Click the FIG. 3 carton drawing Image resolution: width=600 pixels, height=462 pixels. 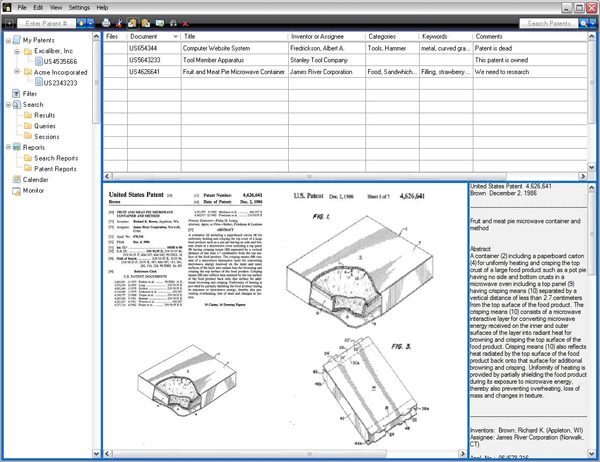375,390
